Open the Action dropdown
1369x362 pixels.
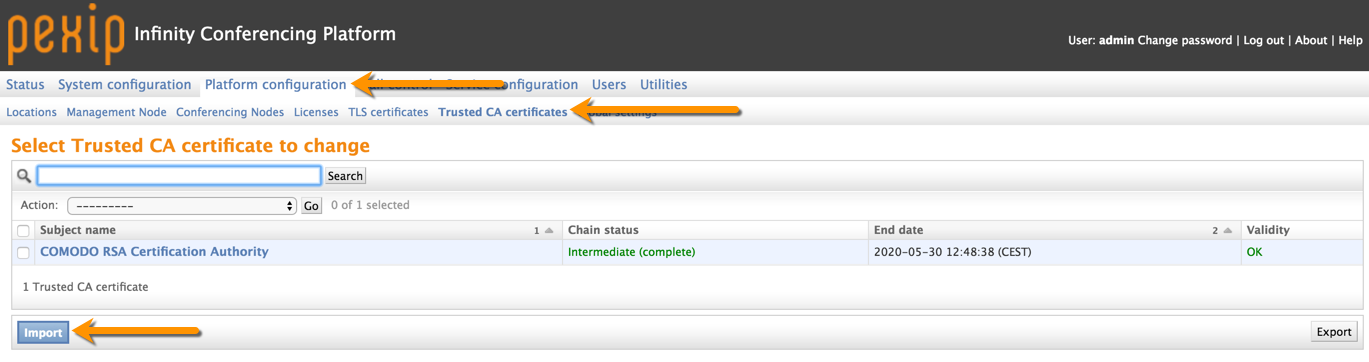pos(182,206)
